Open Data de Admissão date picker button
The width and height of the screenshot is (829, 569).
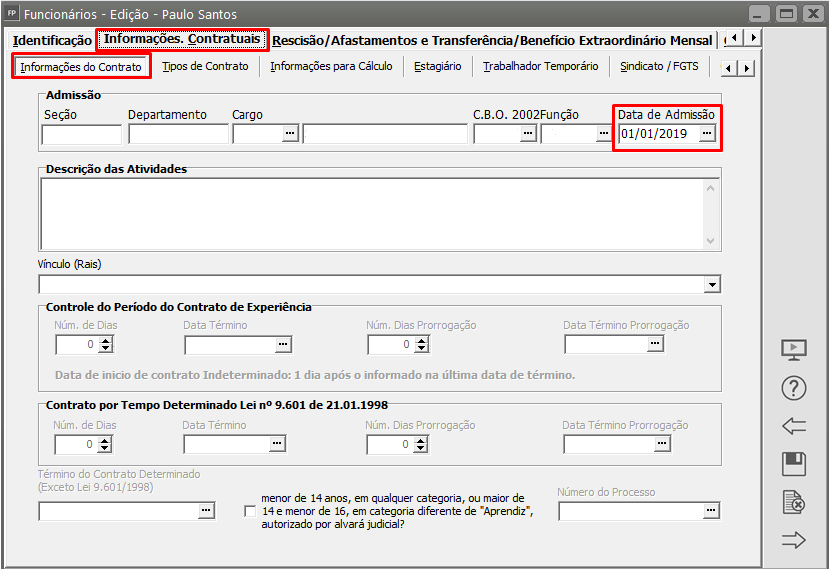707,134
